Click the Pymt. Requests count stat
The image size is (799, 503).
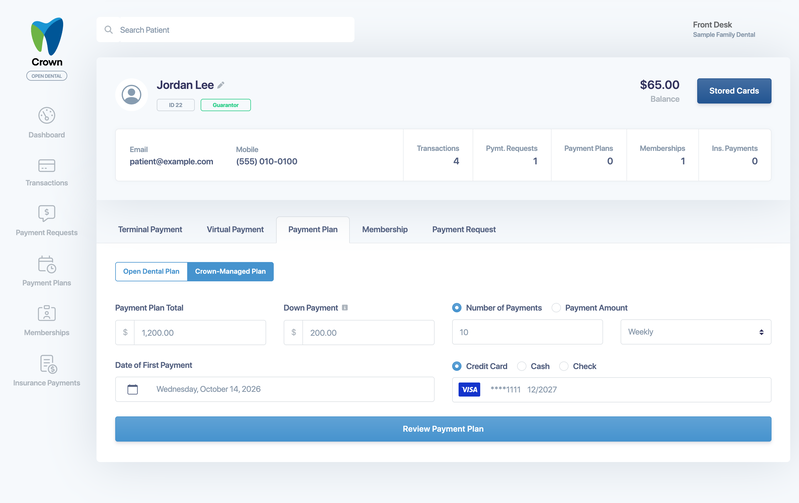[x=512, y=155]
